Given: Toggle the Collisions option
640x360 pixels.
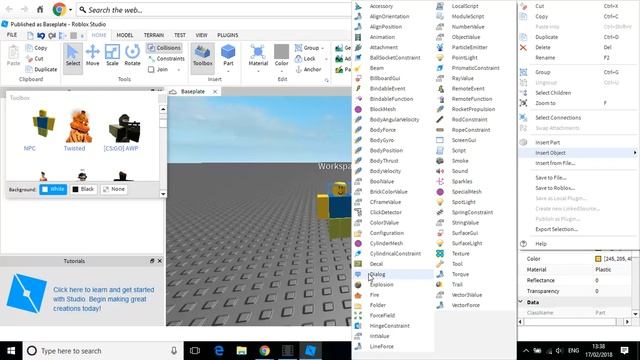Looking at the screenshot, I should click(164, 48).
